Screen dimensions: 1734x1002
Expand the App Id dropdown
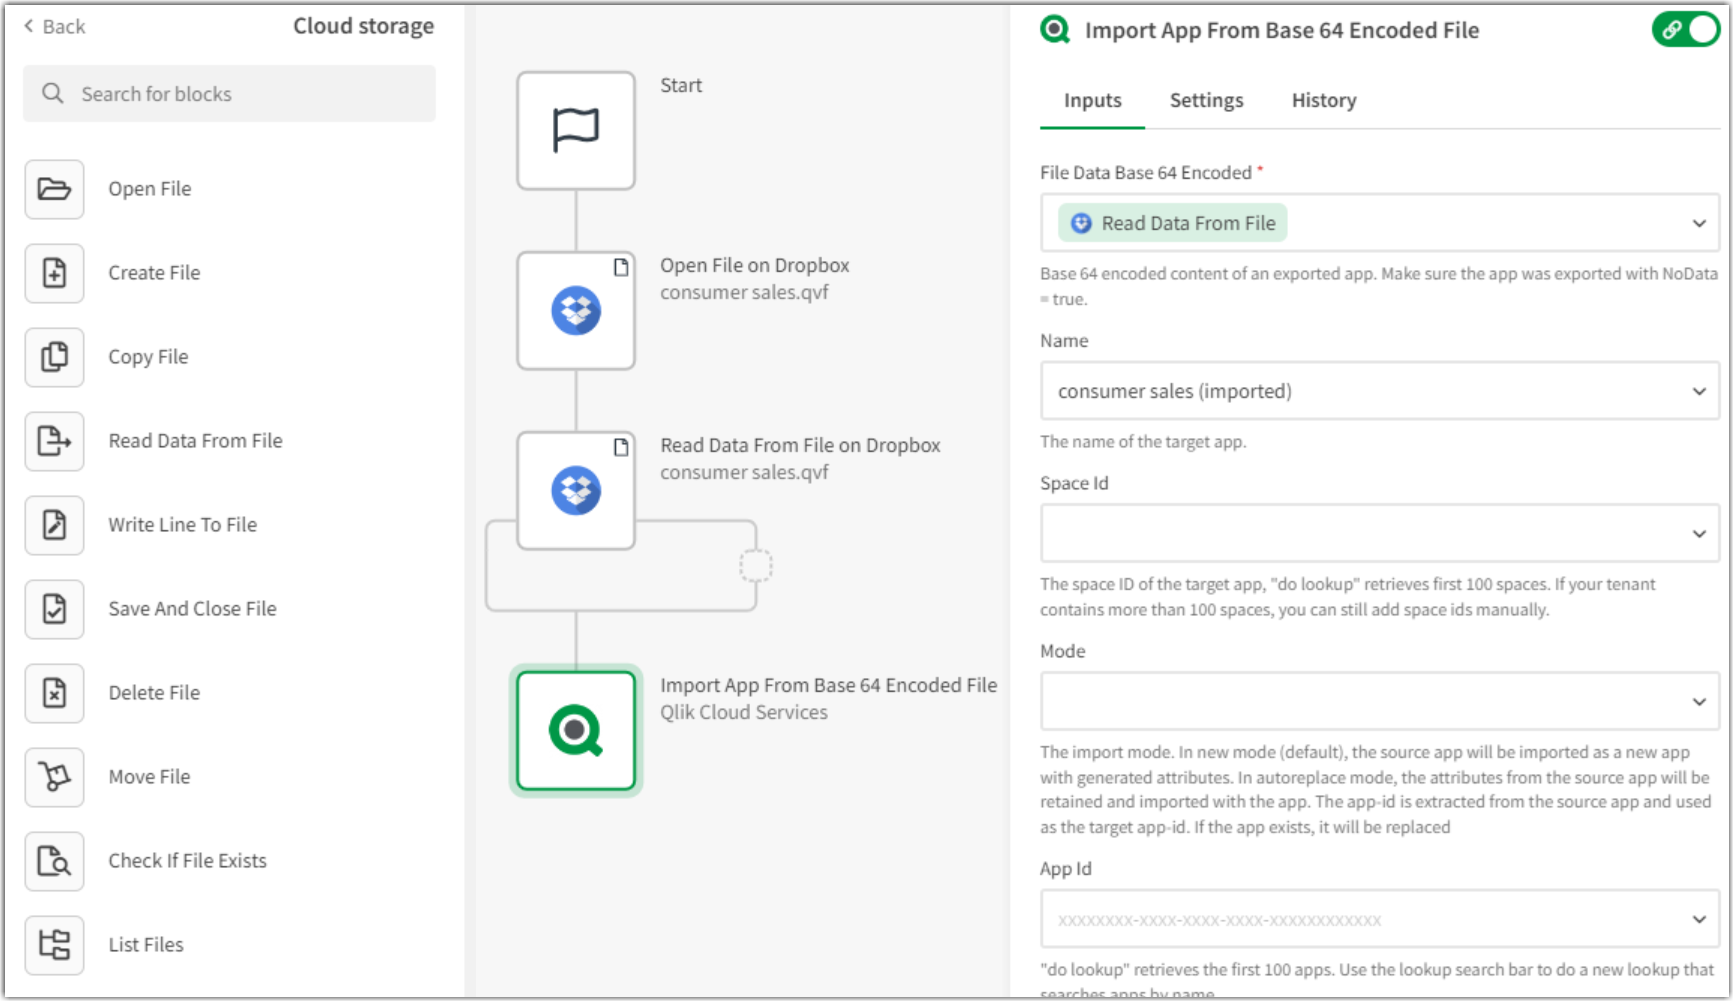1699,918
